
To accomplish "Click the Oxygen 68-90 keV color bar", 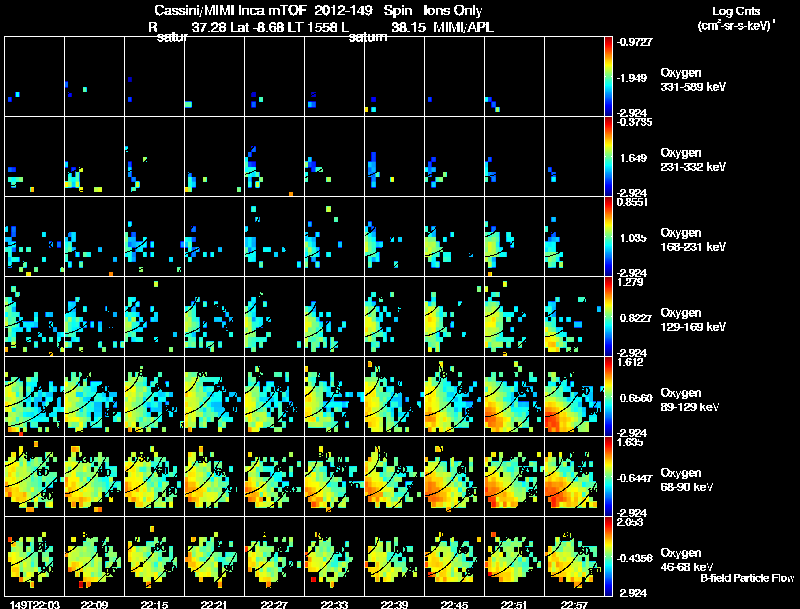I will pyautogui.click(x=608, y=476).
